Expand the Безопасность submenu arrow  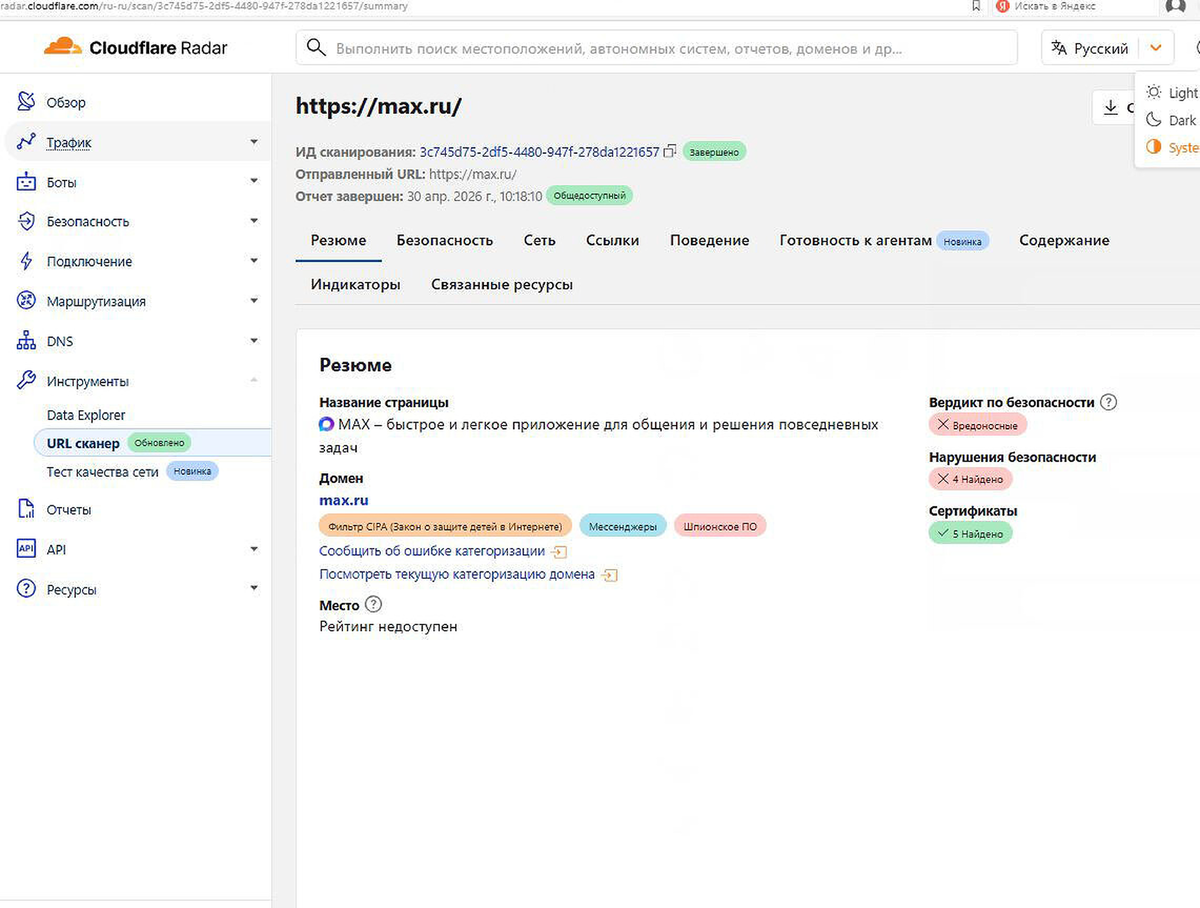coord(254,221)
